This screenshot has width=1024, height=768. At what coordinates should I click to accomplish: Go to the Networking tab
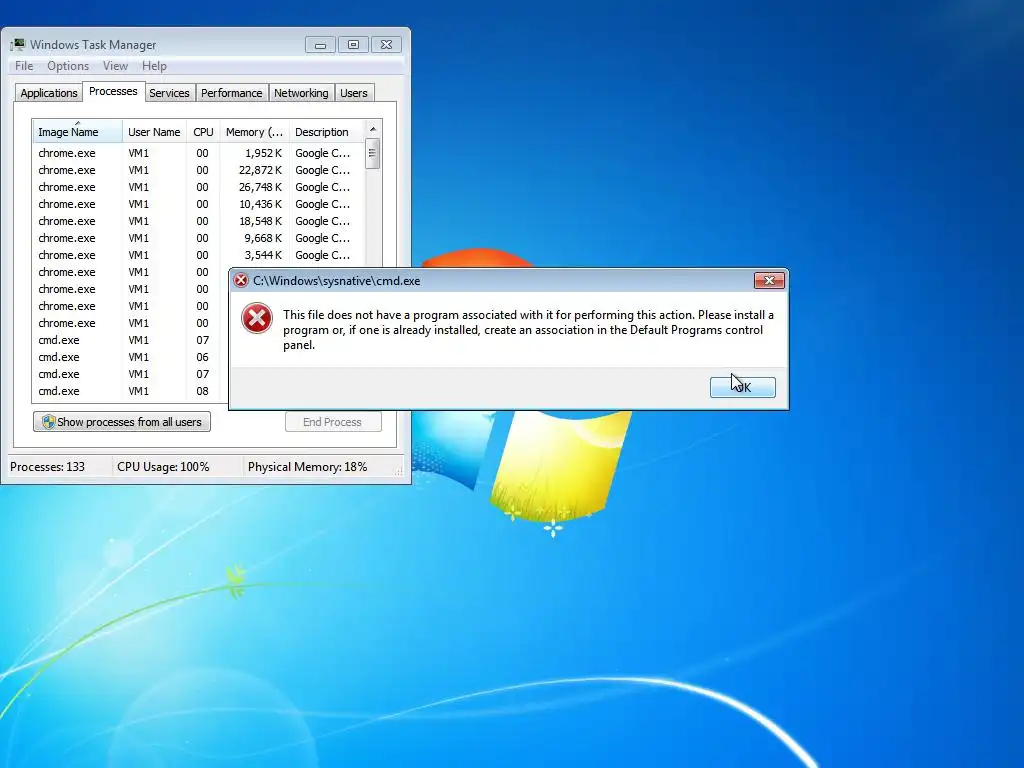(x=301, y=93)
